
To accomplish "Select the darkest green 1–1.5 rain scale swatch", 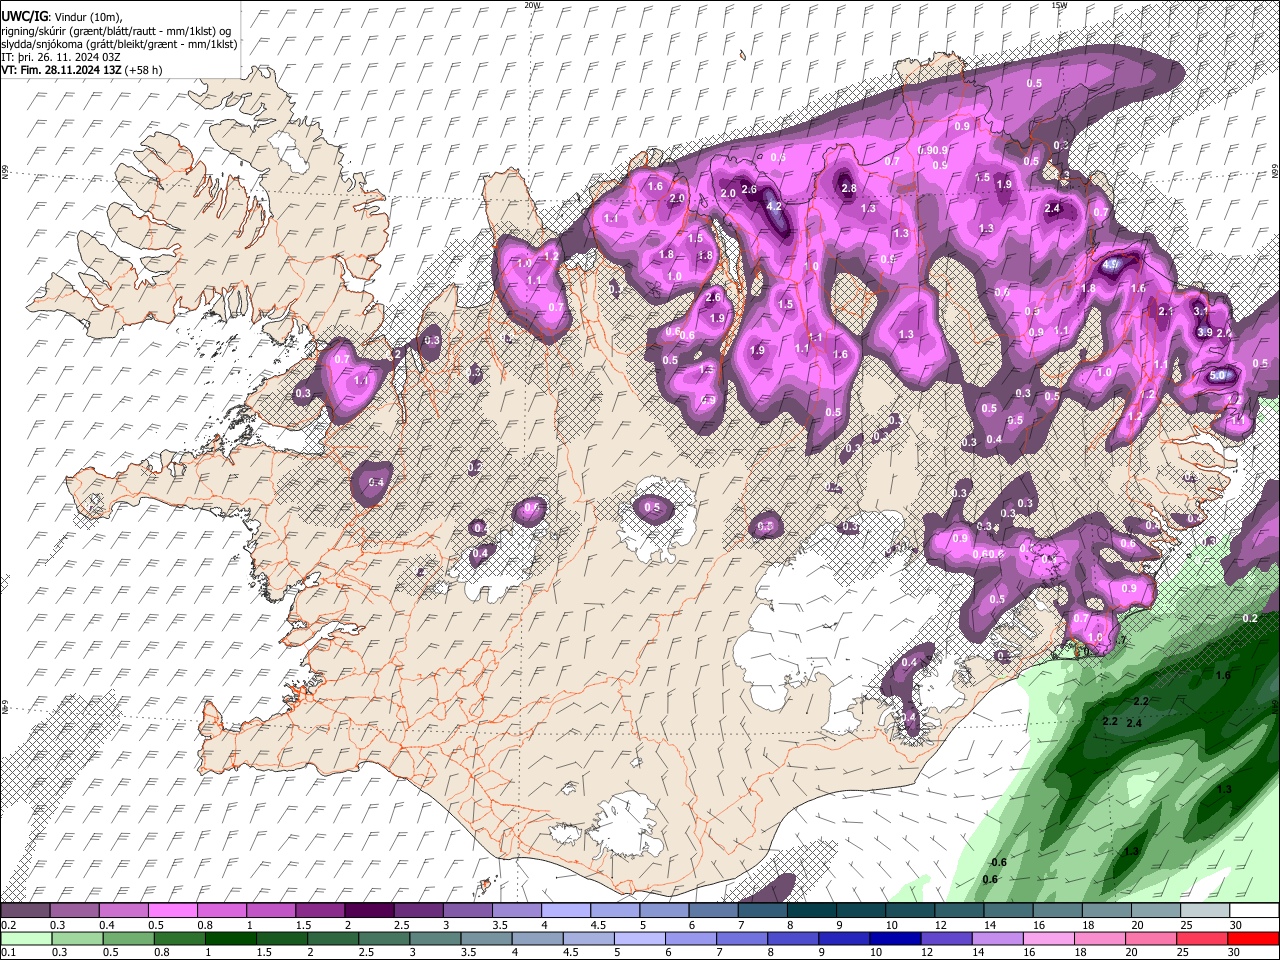I will [x=230, y=939].
